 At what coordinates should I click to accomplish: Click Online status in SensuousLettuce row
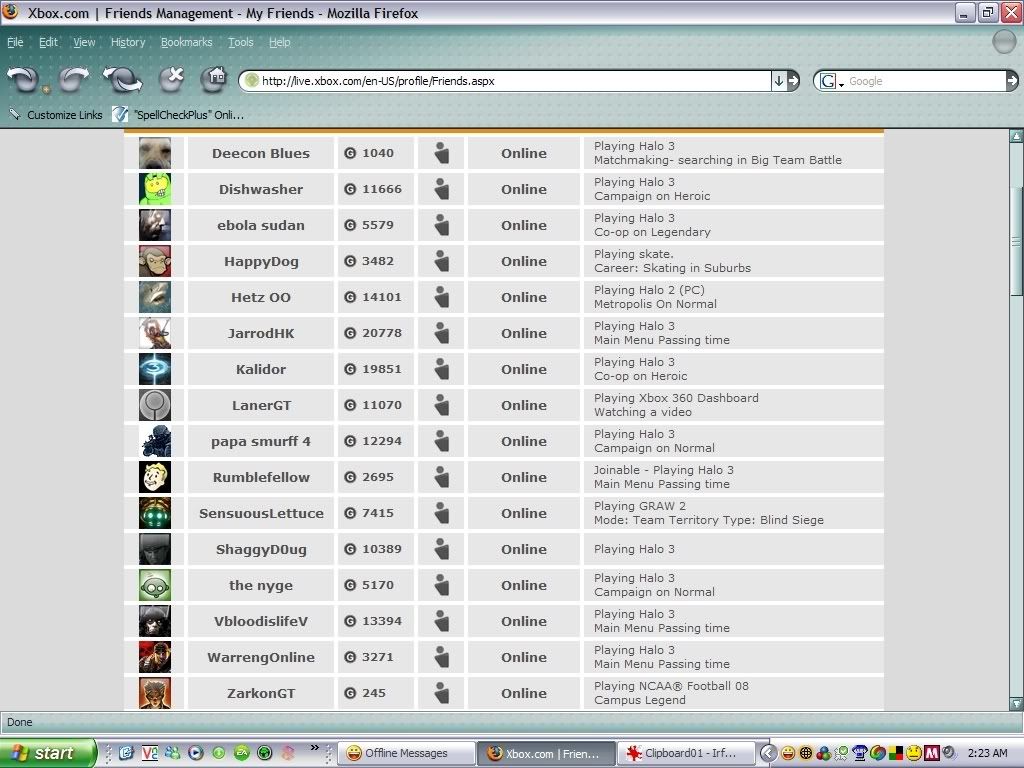pyautogui.click(x=524, y=513)
